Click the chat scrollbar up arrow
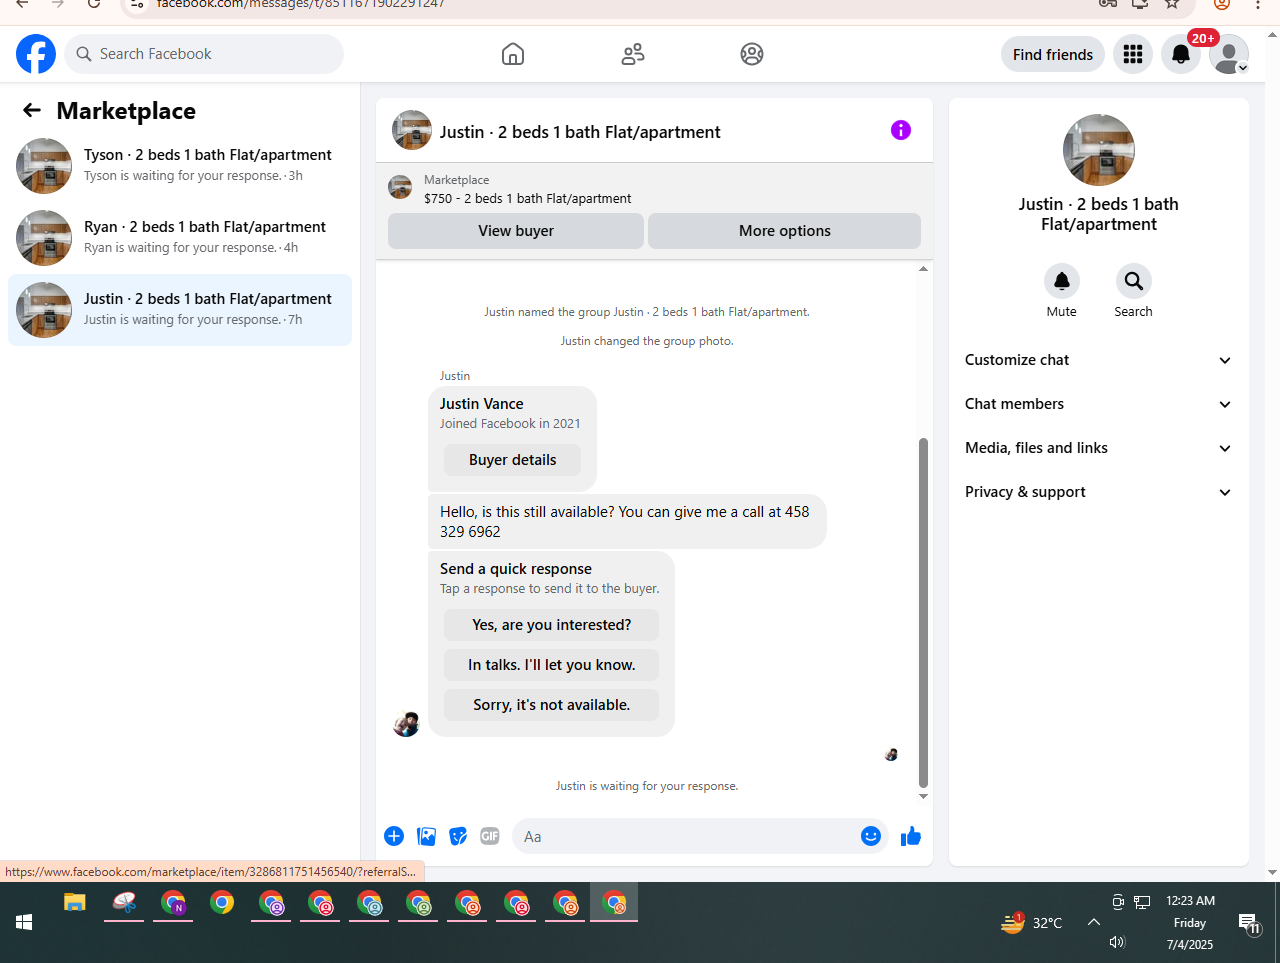Viewport: 1280px width, 963px height. (x=923, y=268)
